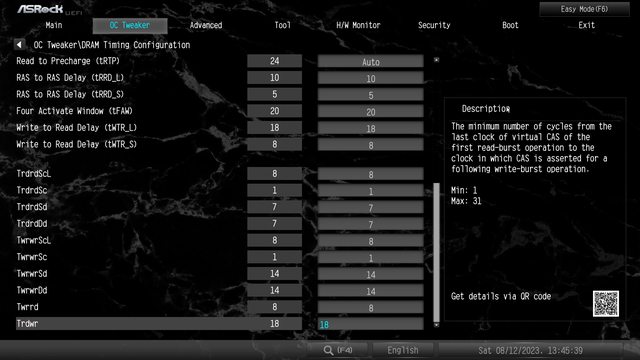Click the search magnifier icon (F4)

point(328,350)
